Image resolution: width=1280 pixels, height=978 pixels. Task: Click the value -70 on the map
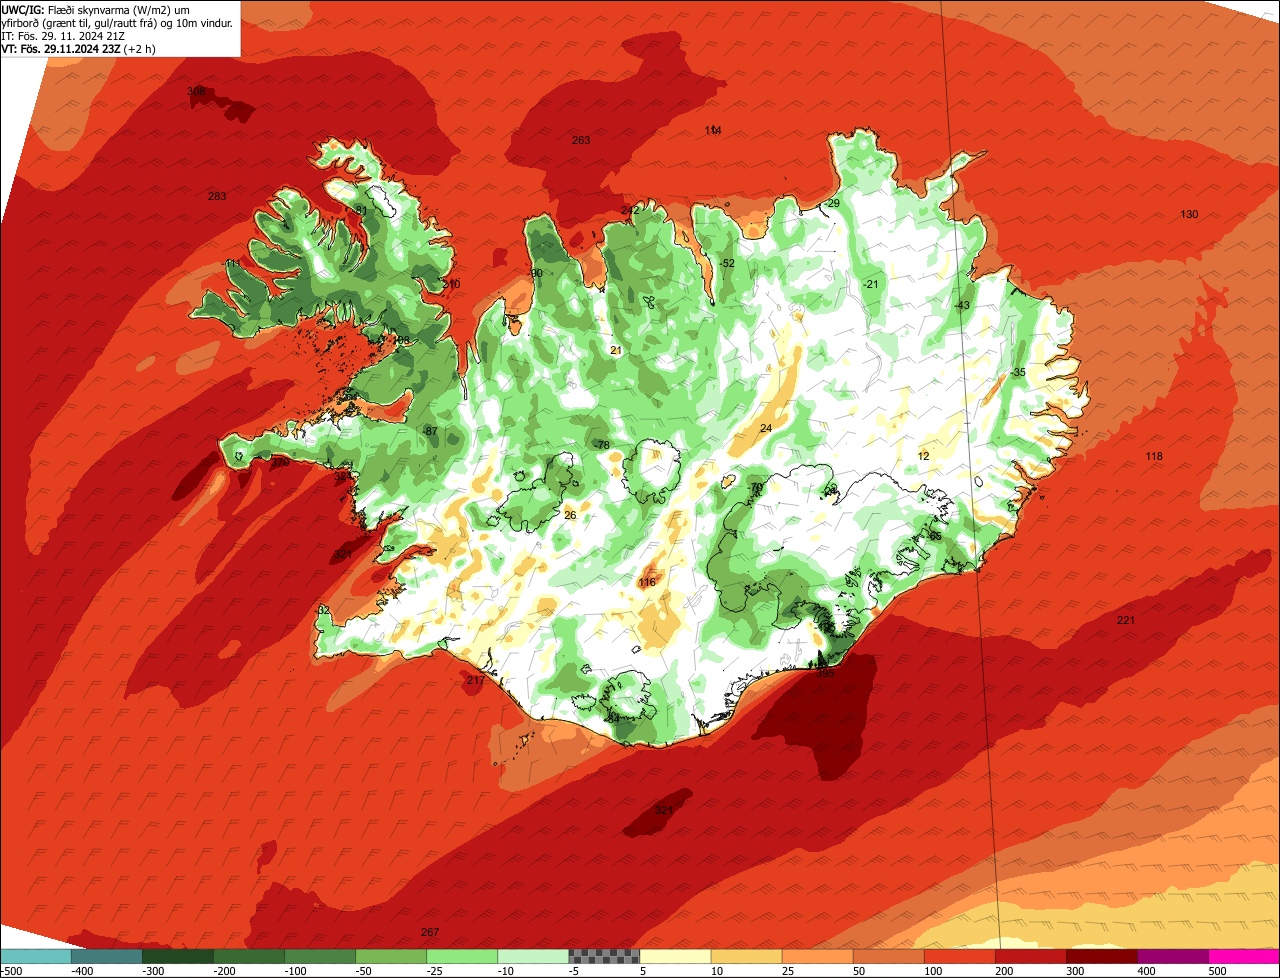[x=755, y=487]
